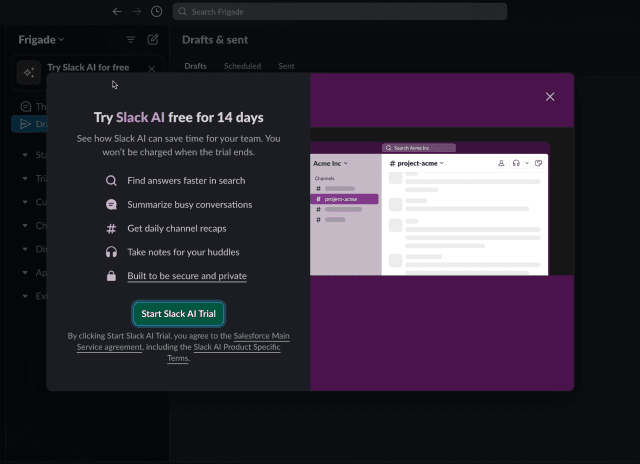Switch to the Scheduled tab

242,66
